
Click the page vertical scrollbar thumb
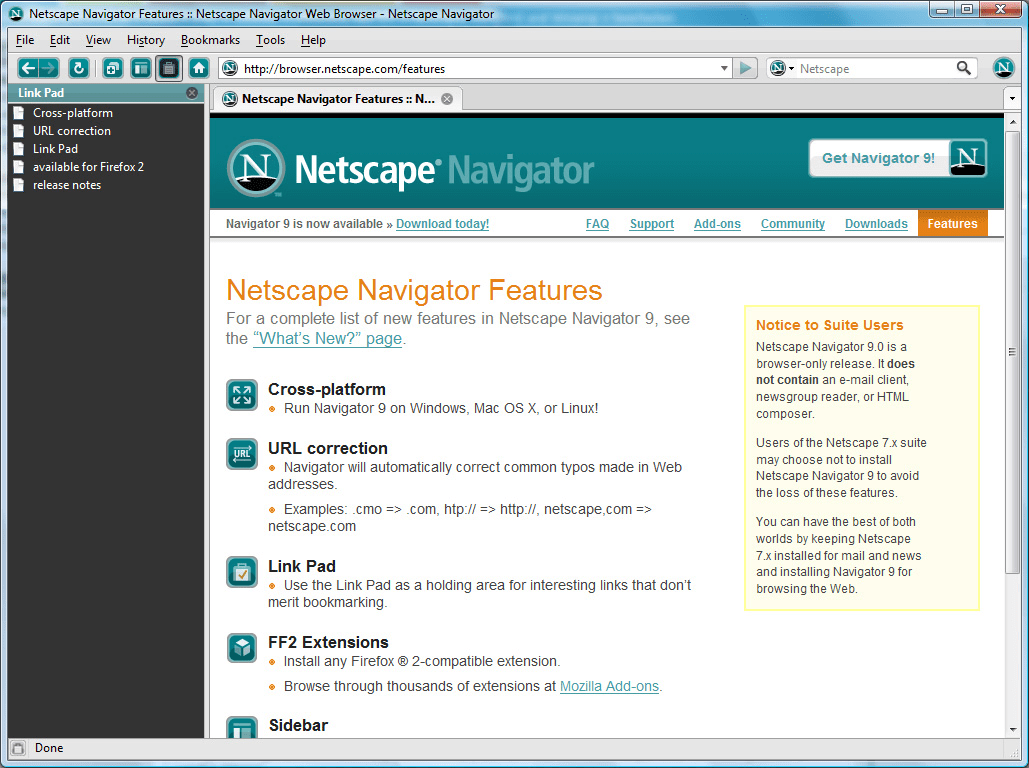coord(1012,351)
